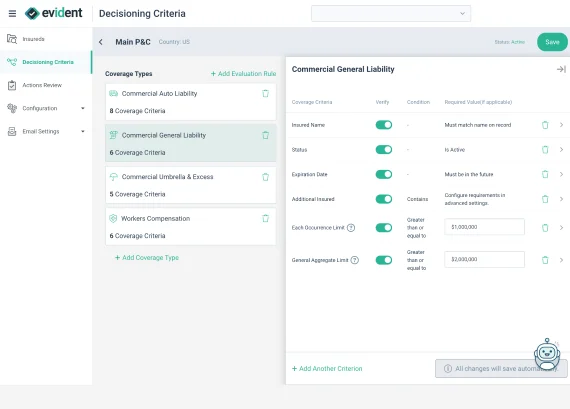Image resolution: width=570 pixels, height=409 pixels.
Task: Click the Actions Review clipboard icon
Action: [x=12, y=85]
